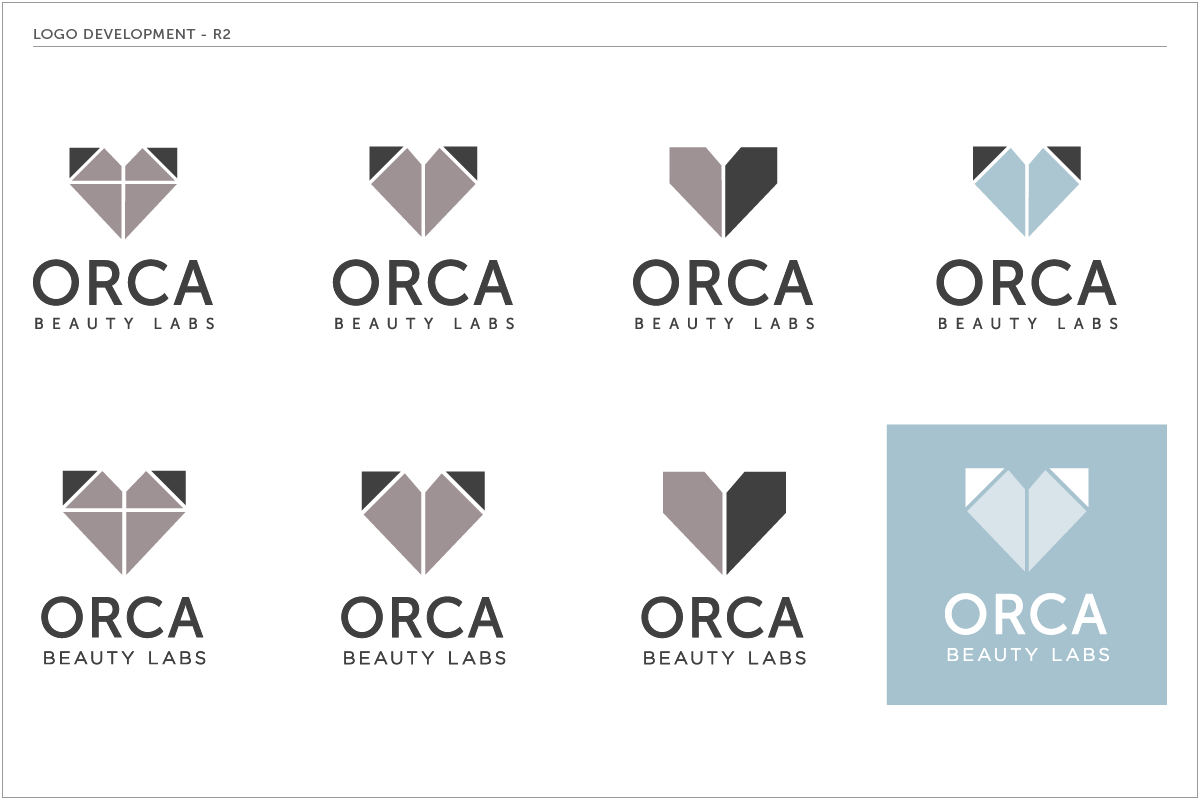Select the light blue heart with dark corners
The height and width of the screenshot is (800, 1200).
[x=1027, y=192]
